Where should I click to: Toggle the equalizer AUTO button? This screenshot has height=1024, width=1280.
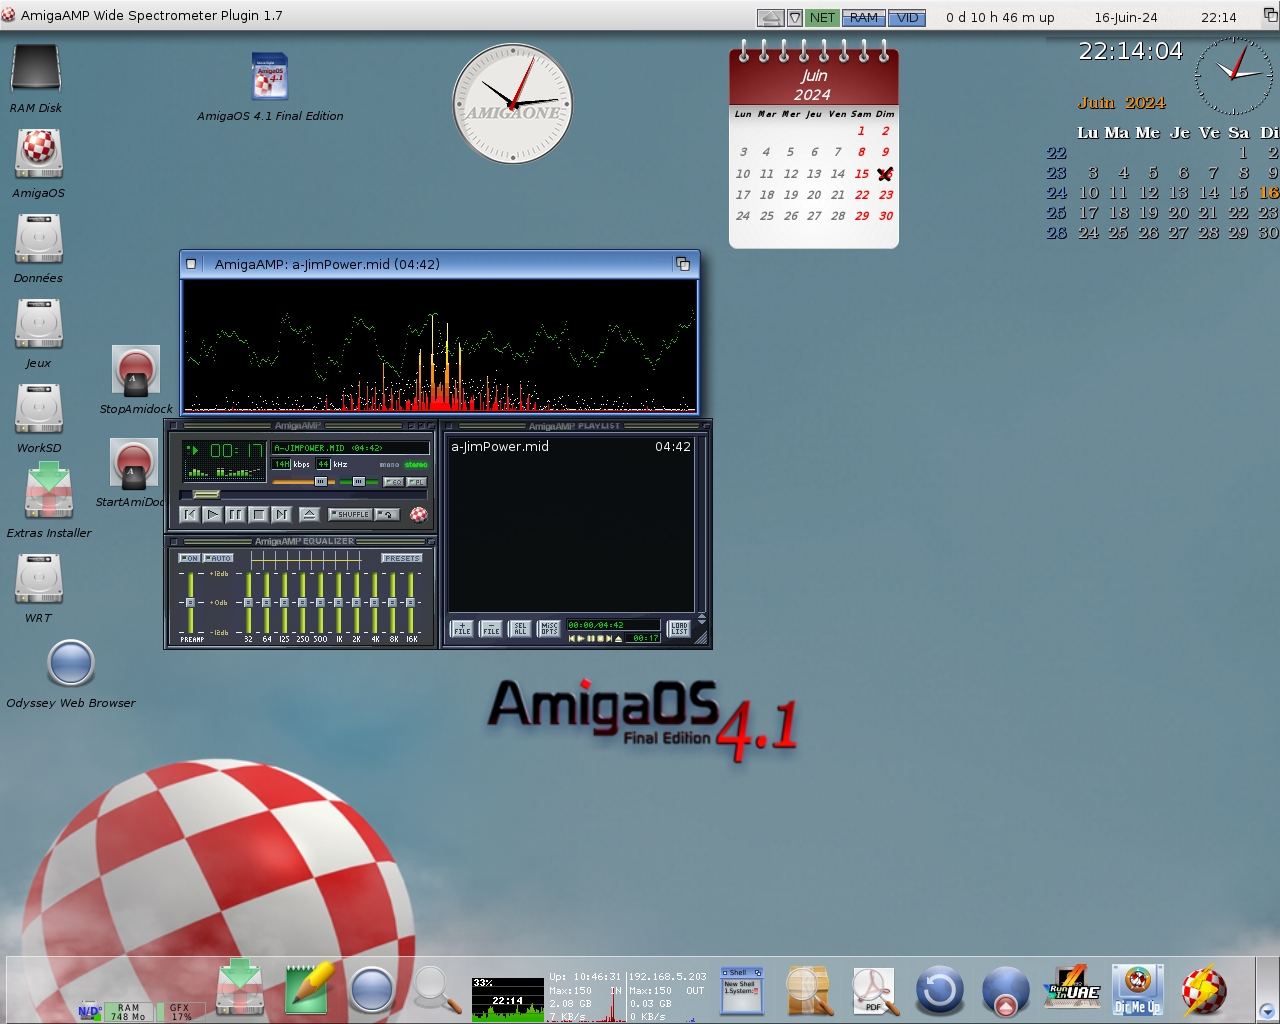(x=218, y=558)
